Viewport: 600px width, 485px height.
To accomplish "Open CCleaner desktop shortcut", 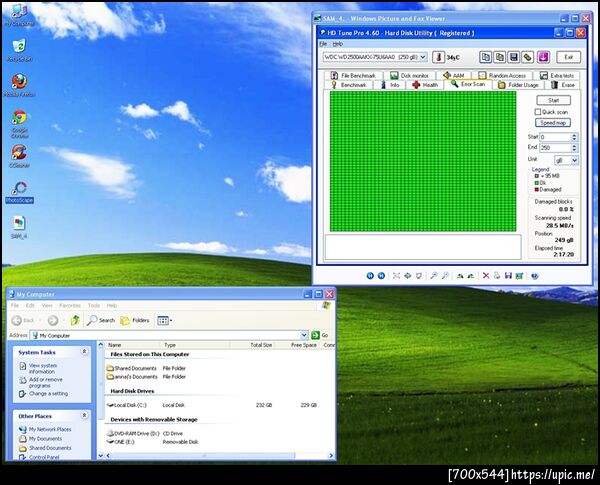I will click(19, 156).
